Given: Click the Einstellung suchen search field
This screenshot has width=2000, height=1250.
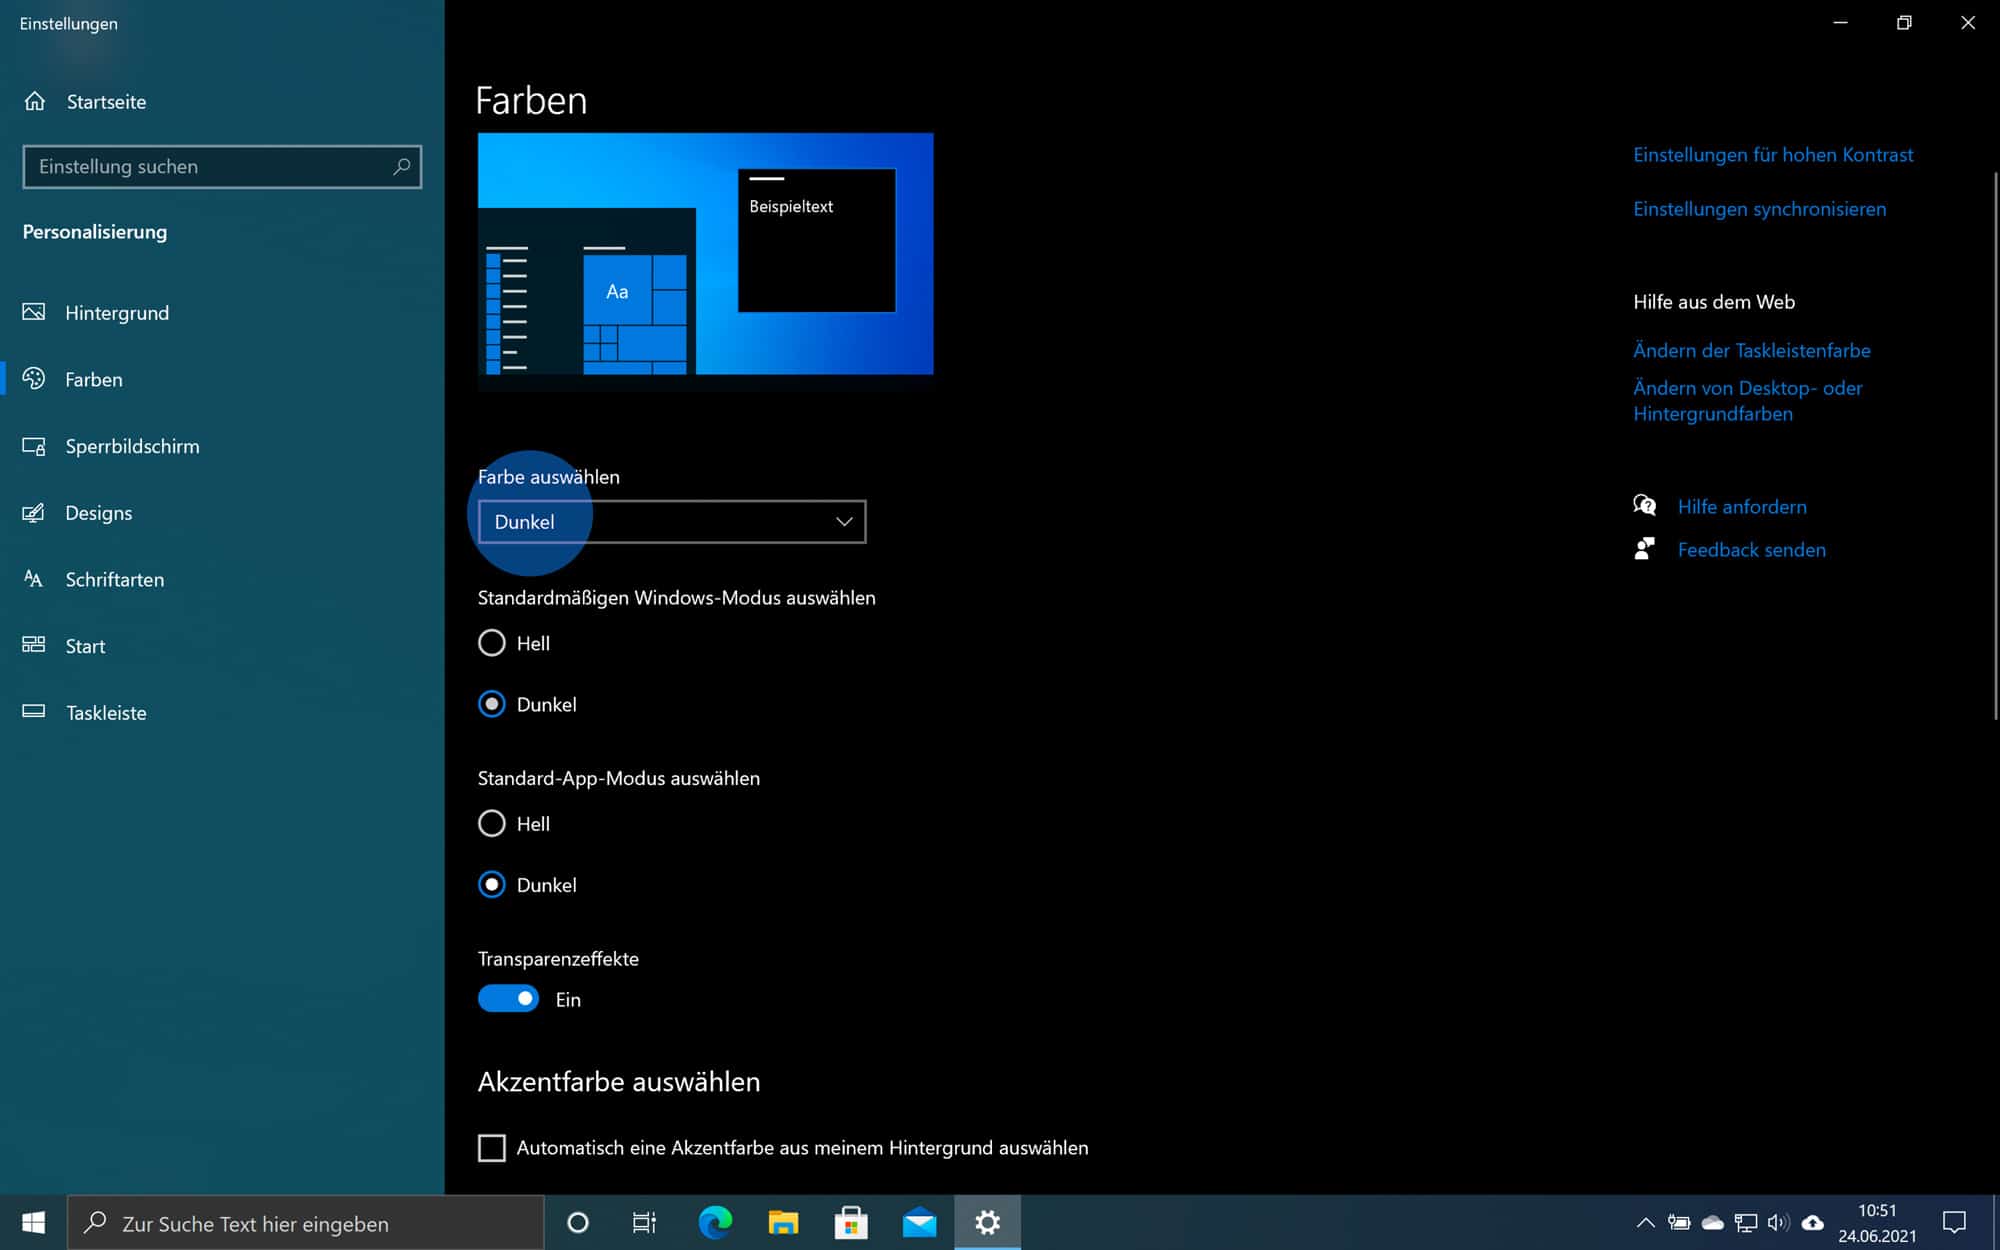Looking at the screenshot, I should (220, 166).
